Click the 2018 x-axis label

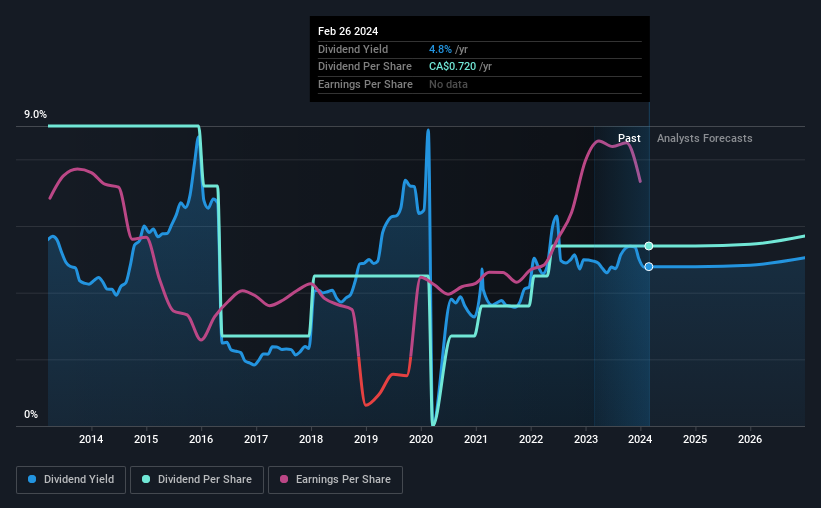(311, 439)
